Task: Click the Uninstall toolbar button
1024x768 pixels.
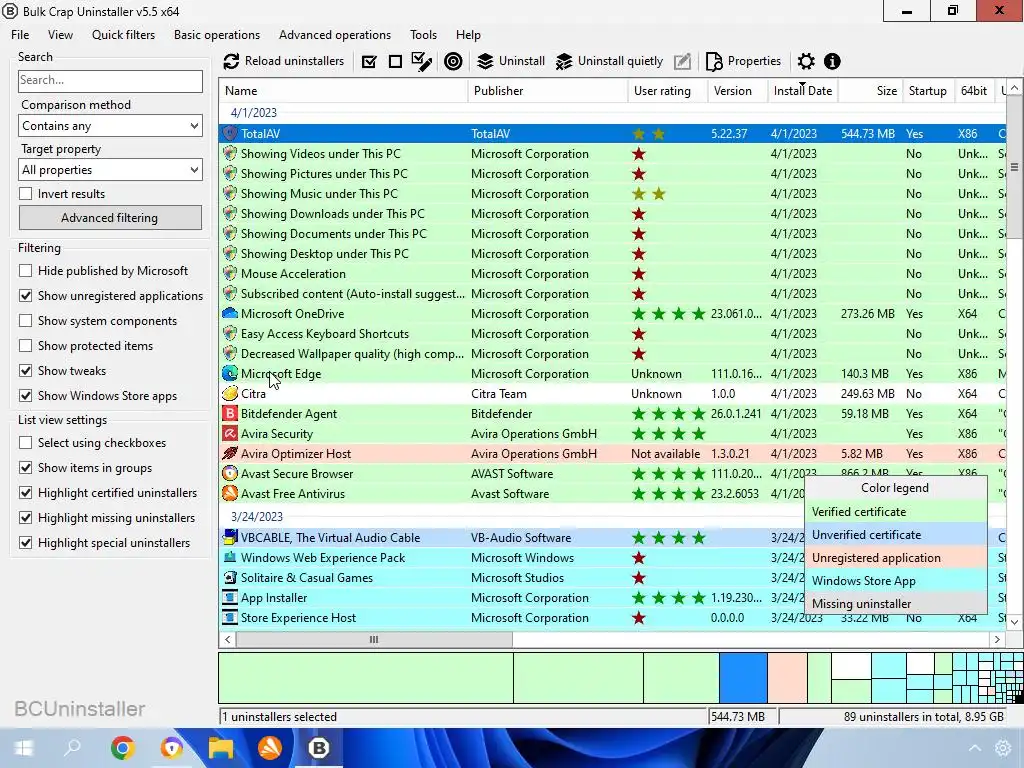Action: click(511, 61)
